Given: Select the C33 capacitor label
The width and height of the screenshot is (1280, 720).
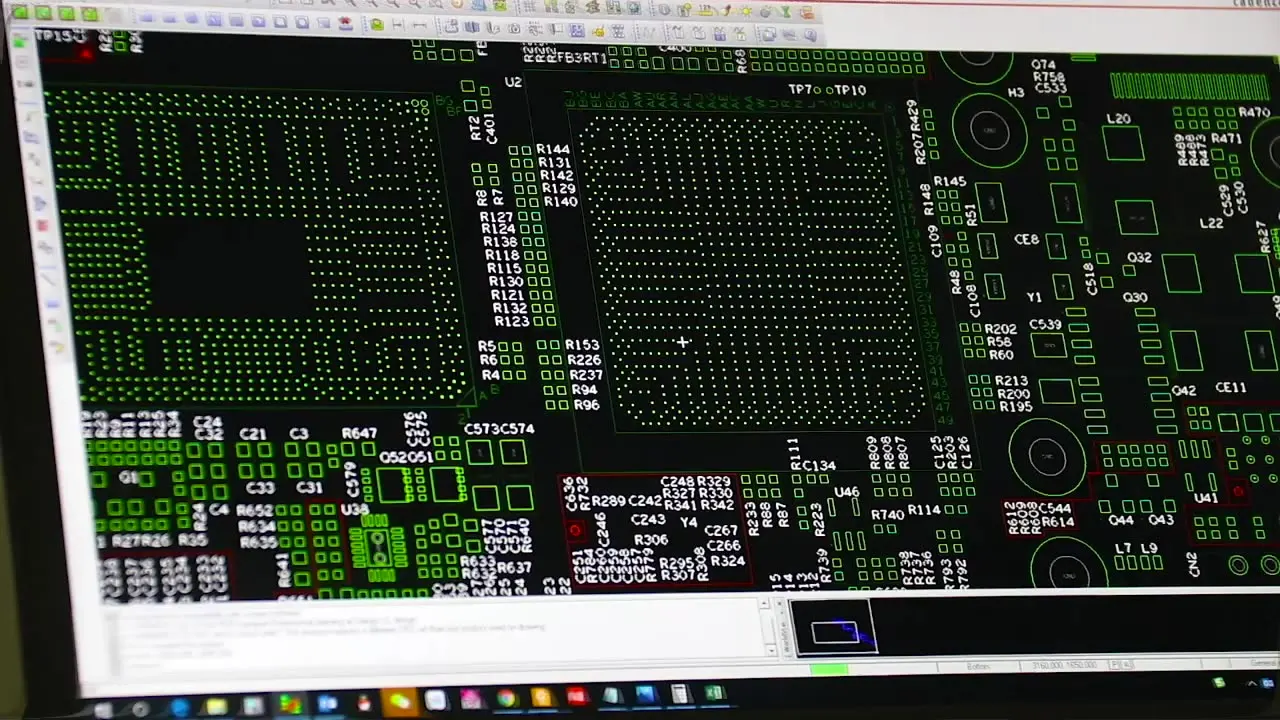Looking at the screenshot, I should coord(260,488).
